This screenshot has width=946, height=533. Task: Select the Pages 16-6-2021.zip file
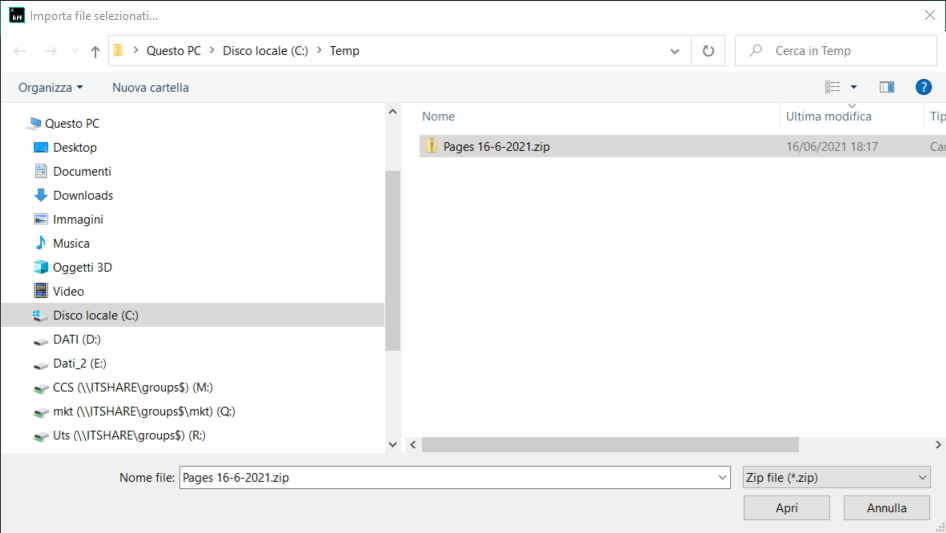click(496, 146)
